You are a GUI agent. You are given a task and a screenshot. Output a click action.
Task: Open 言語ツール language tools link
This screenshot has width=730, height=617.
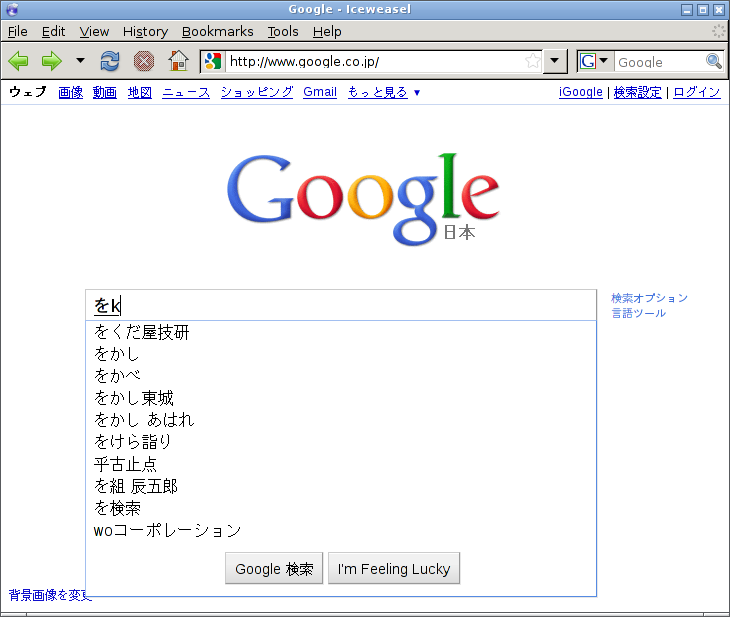[x=638, y=313]
